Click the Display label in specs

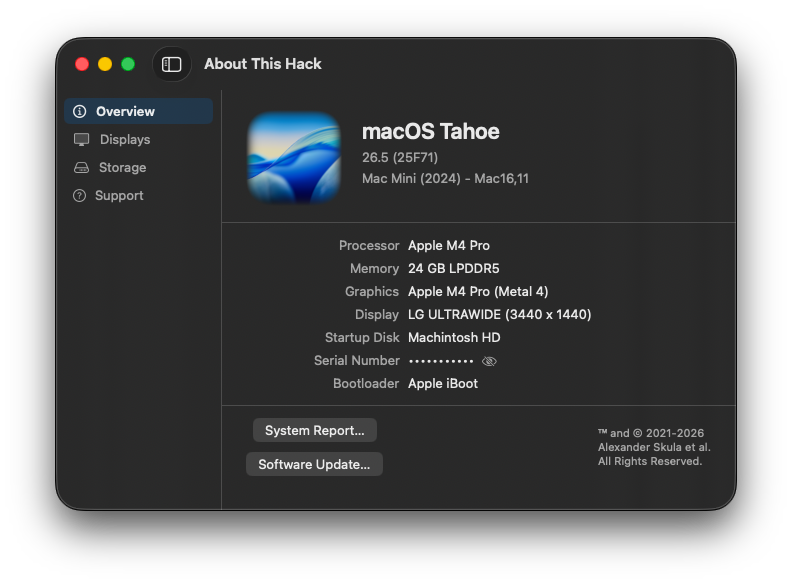tap(377, 315)
